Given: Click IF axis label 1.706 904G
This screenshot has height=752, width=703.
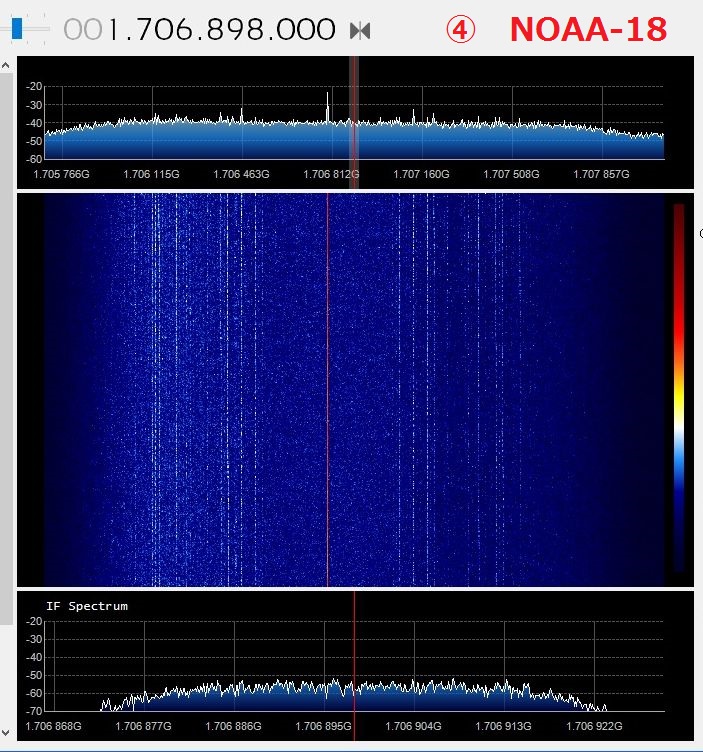Looking at the screenshot, I should click(x=413, y=726).
